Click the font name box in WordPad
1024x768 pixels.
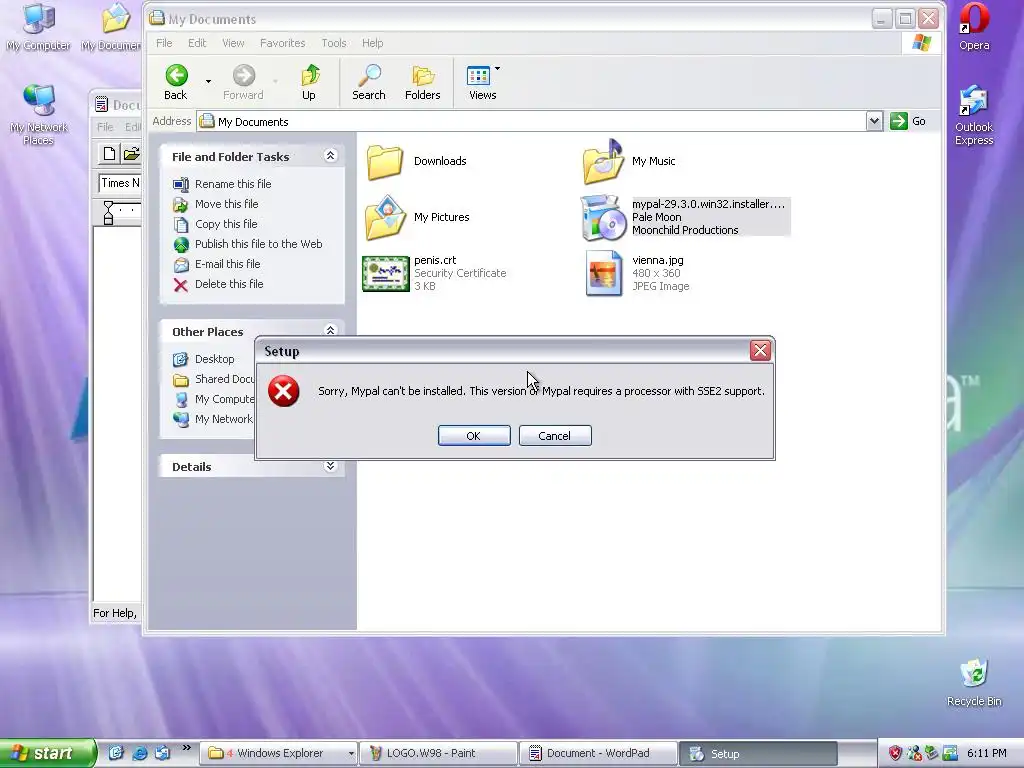point(120,183)
